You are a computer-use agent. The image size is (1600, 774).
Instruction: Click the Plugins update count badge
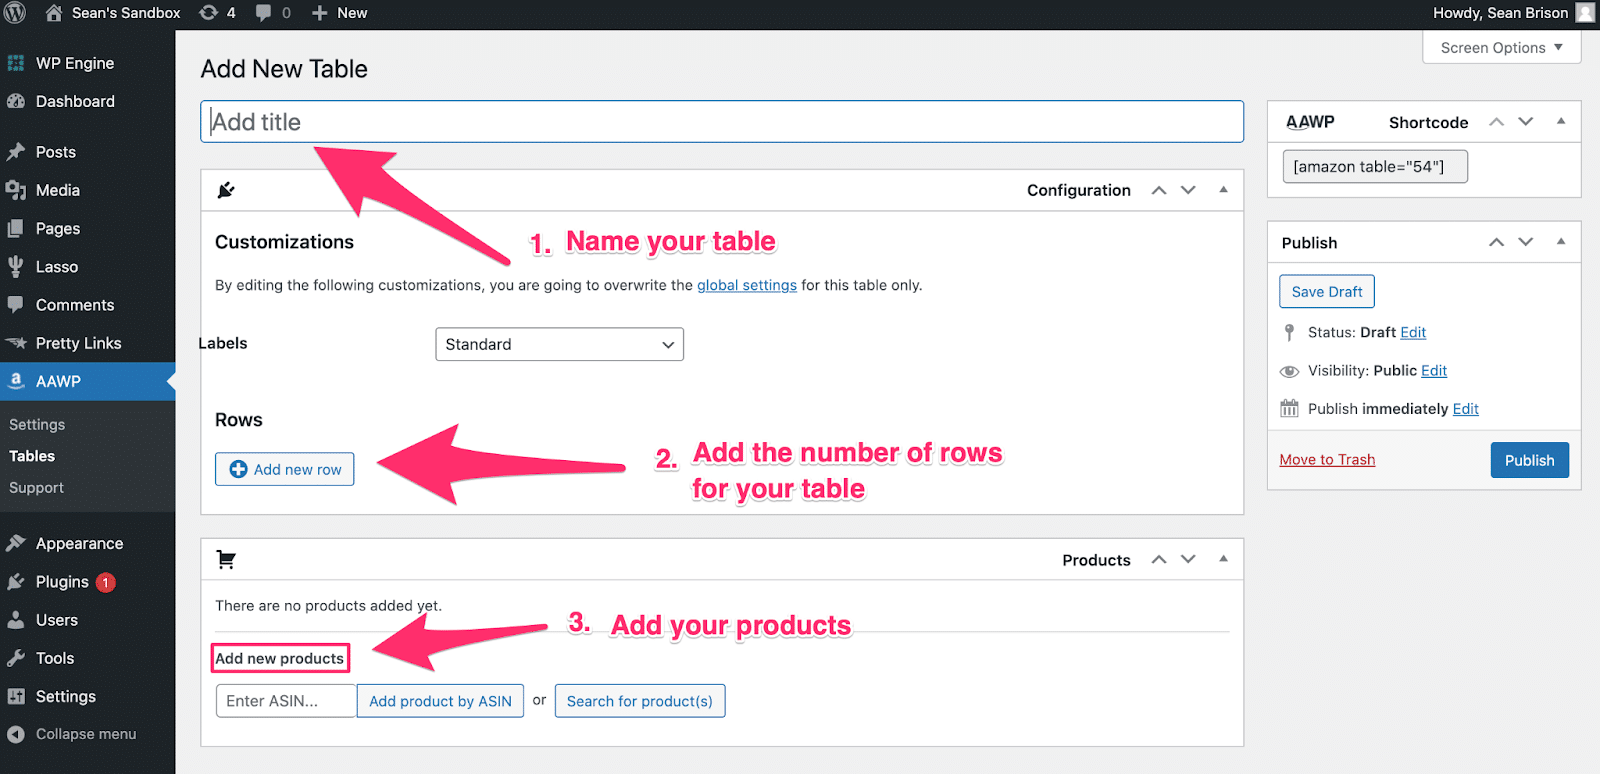(x=106, y=582)
